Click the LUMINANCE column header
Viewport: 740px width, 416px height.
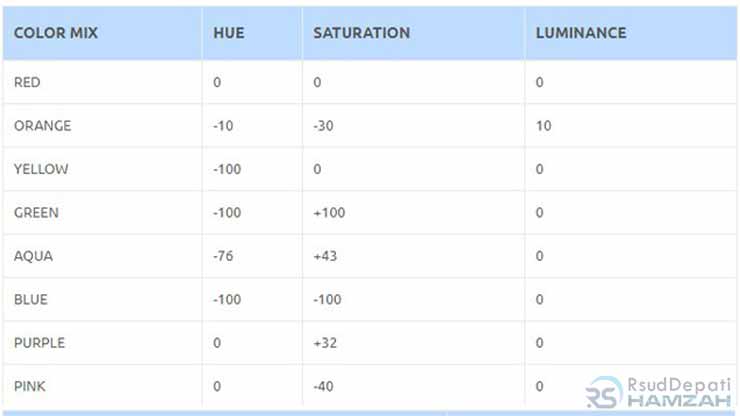point(581,33)
